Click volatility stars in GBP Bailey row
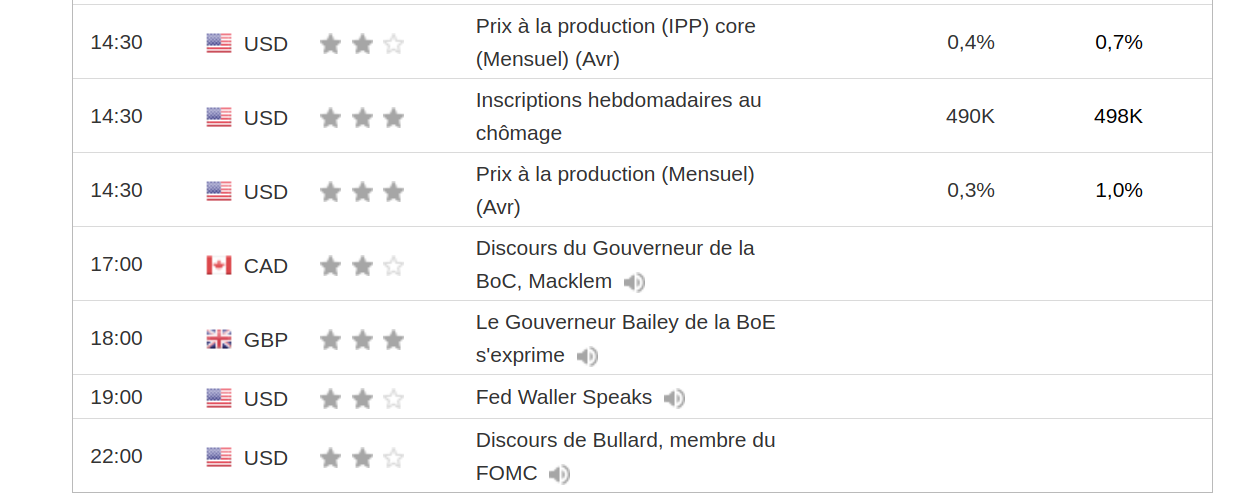The image size is (1239, 498). pos(361,340)
